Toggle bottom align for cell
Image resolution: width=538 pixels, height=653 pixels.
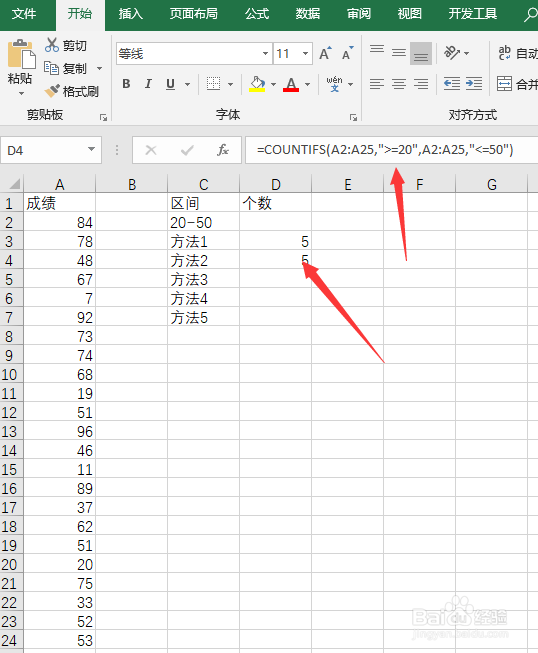click(x=421, y=53)
